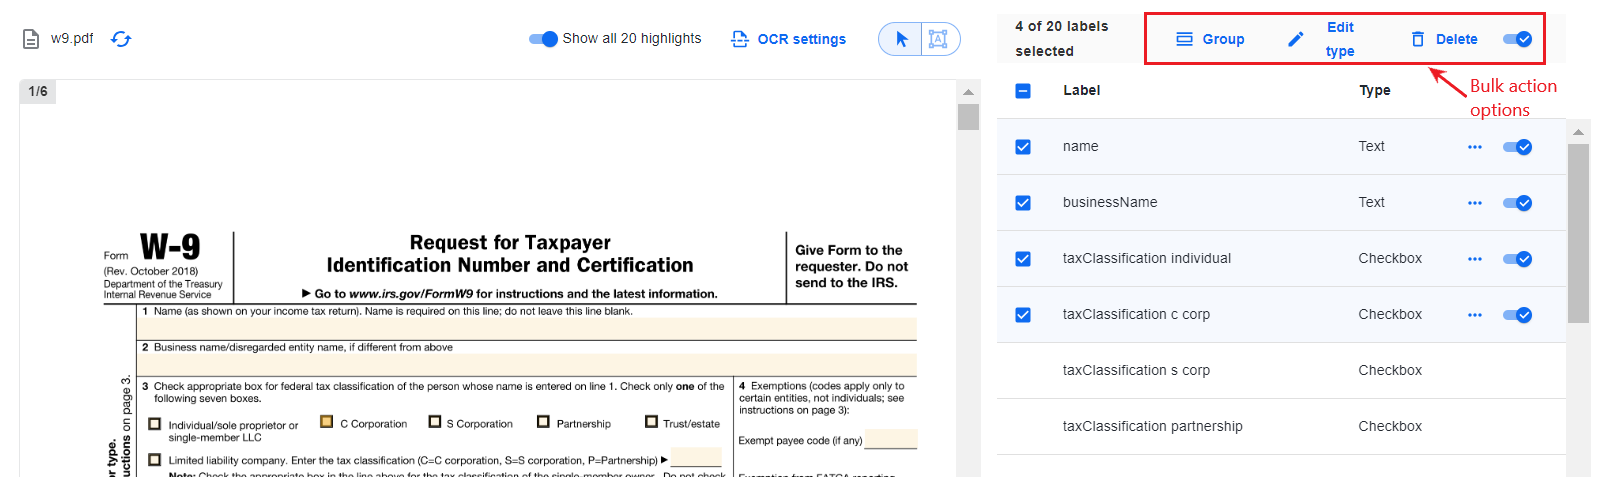The image size is (1610, 477).
Task: Toggle the Show all 20 highlights switch
Action: click(x=543, y=39)
